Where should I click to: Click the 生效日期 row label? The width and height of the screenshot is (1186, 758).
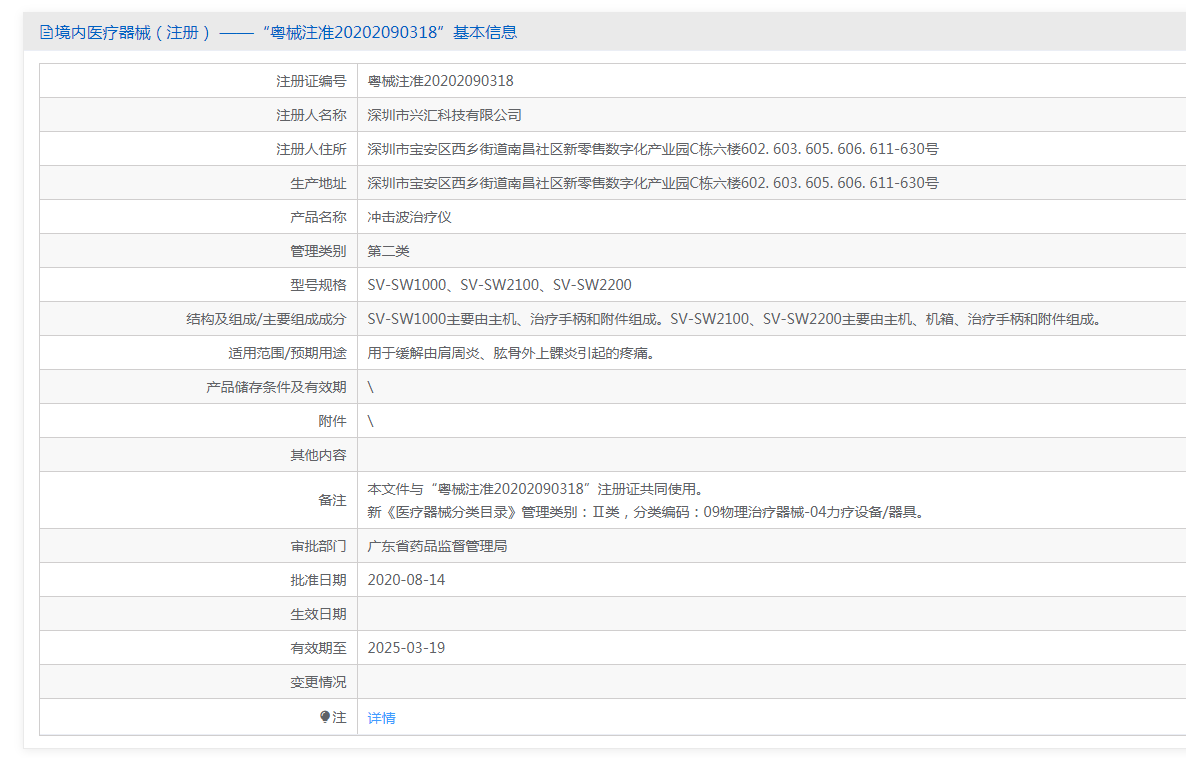point(318,614)
